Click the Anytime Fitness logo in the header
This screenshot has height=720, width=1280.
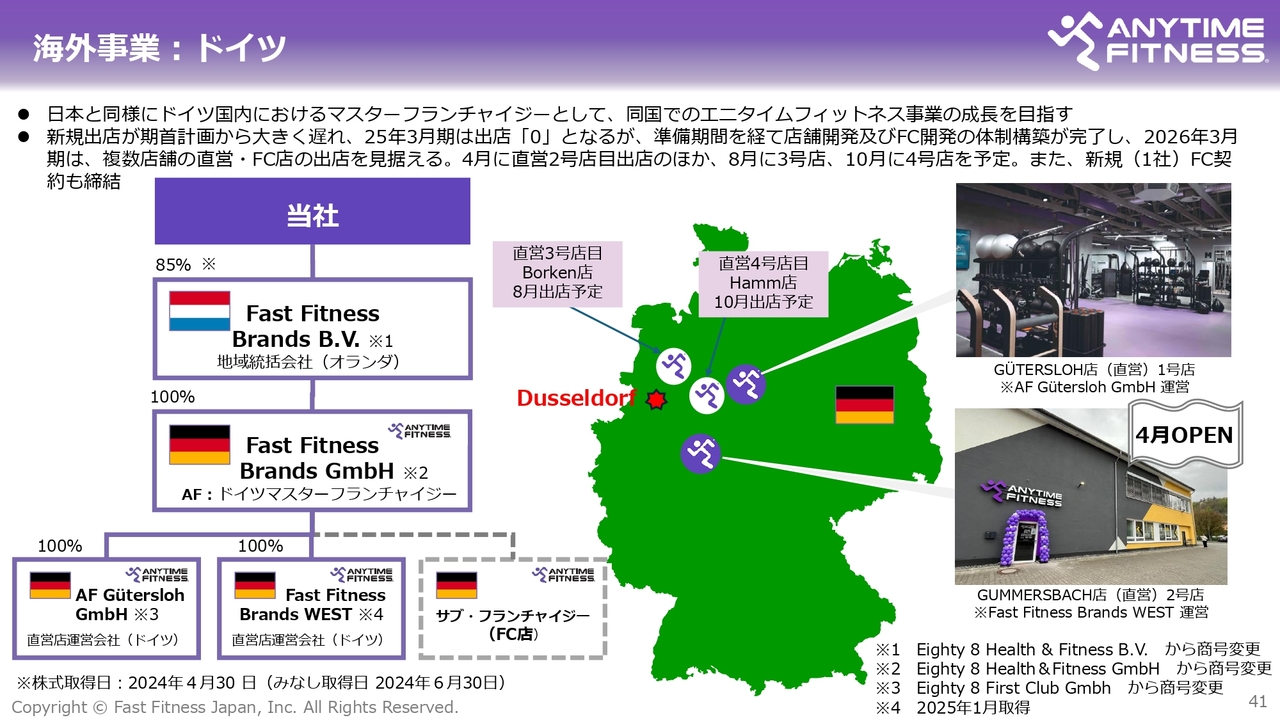tap(1157, 40)
